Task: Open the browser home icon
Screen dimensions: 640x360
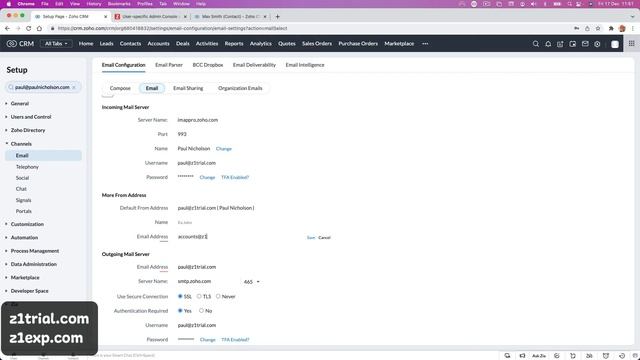Action: pos(39,28)
